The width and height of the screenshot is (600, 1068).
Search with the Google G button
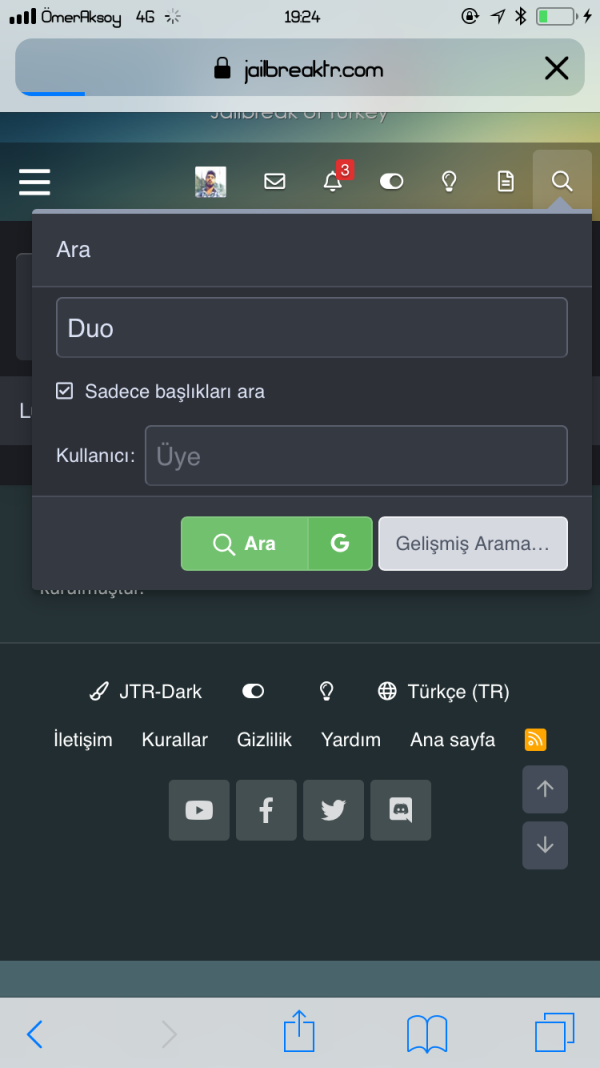(x=340, y=544)
